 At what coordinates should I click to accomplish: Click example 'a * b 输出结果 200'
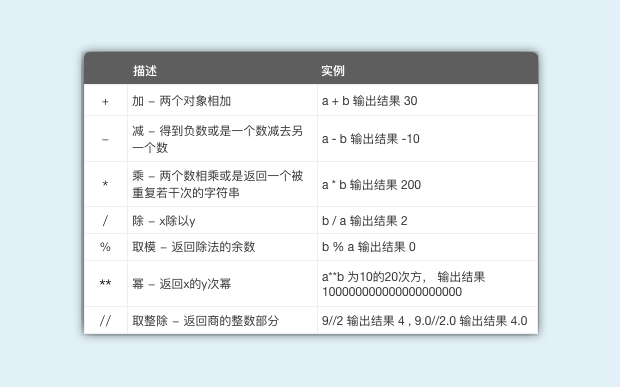371,185
